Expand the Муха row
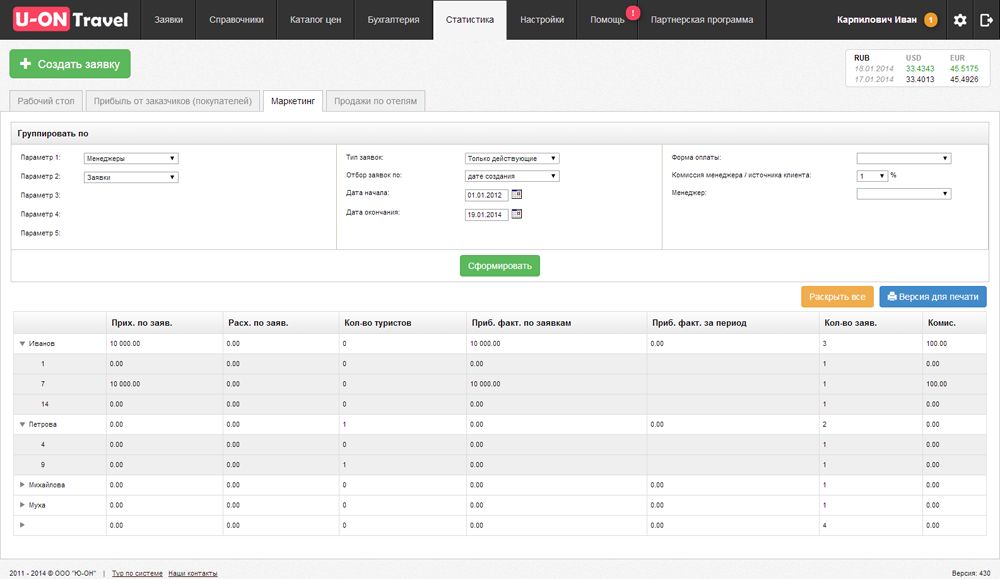The width and height of the screenshot is (1000, 579). (x=22, y=505)
